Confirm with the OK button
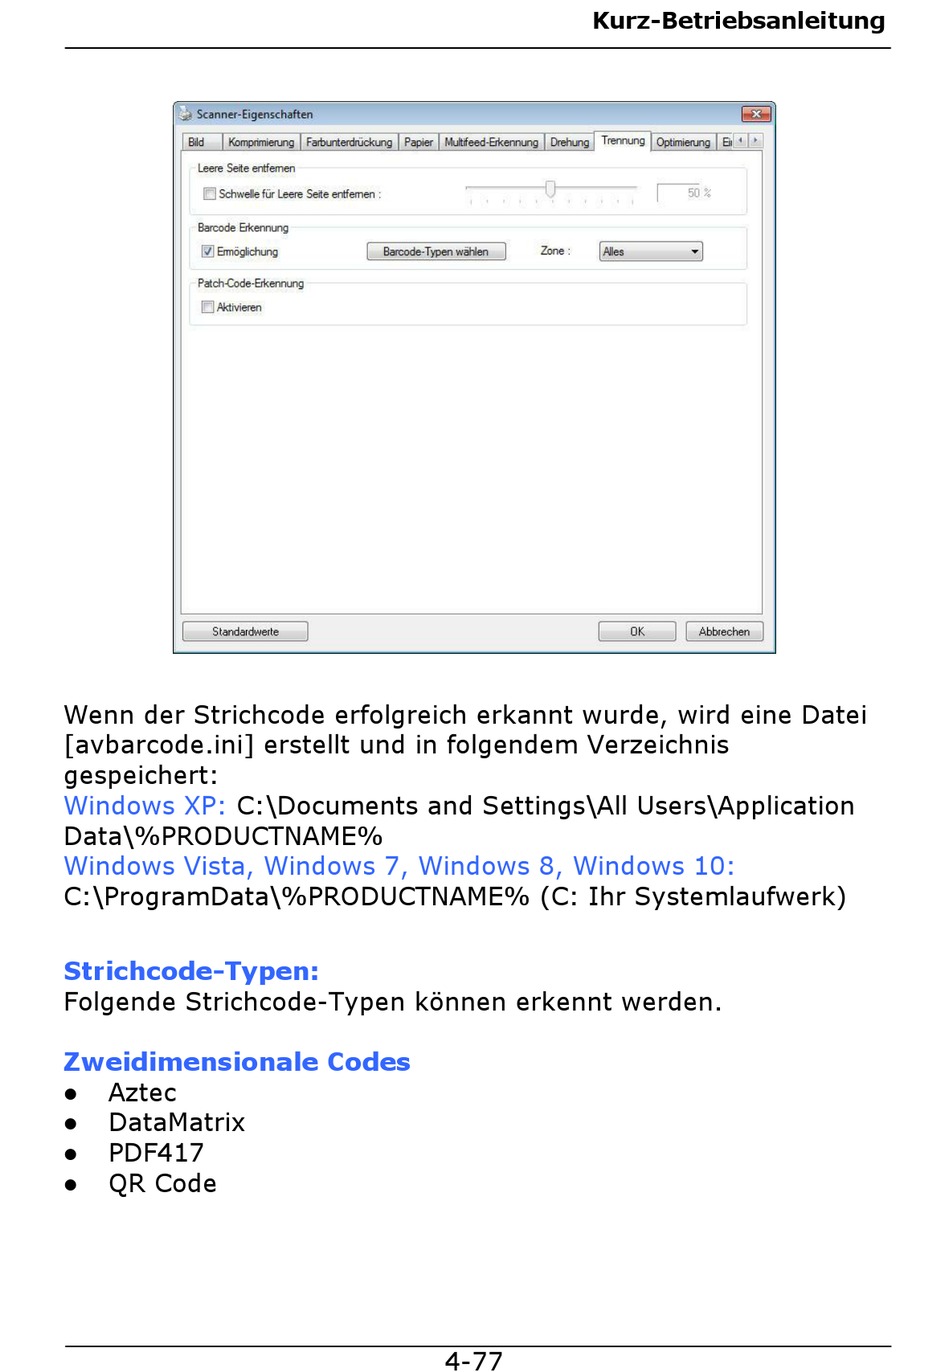 point(637,632)
